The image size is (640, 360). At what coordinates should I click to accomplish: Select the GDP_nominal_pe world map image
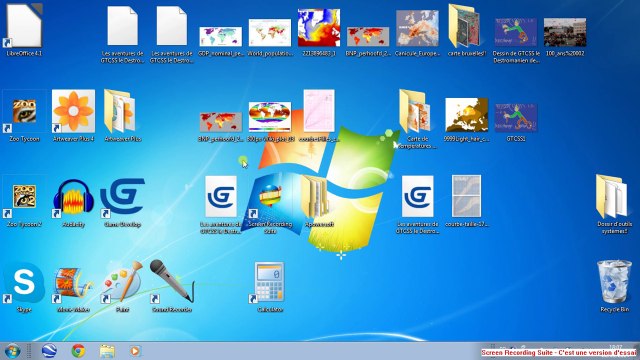[220, 37]
